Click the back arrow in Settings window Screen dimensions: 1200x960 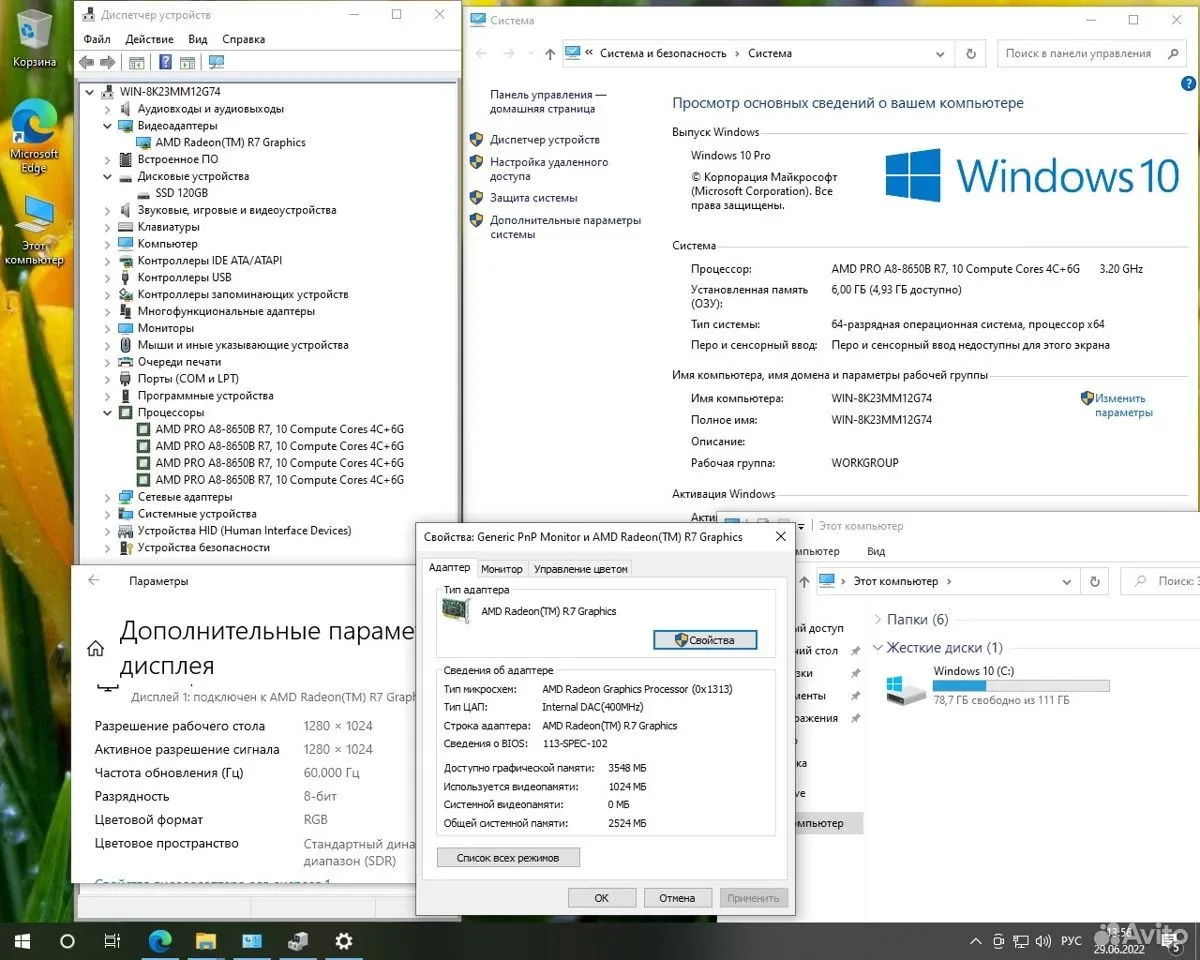[x=94, y=580]
